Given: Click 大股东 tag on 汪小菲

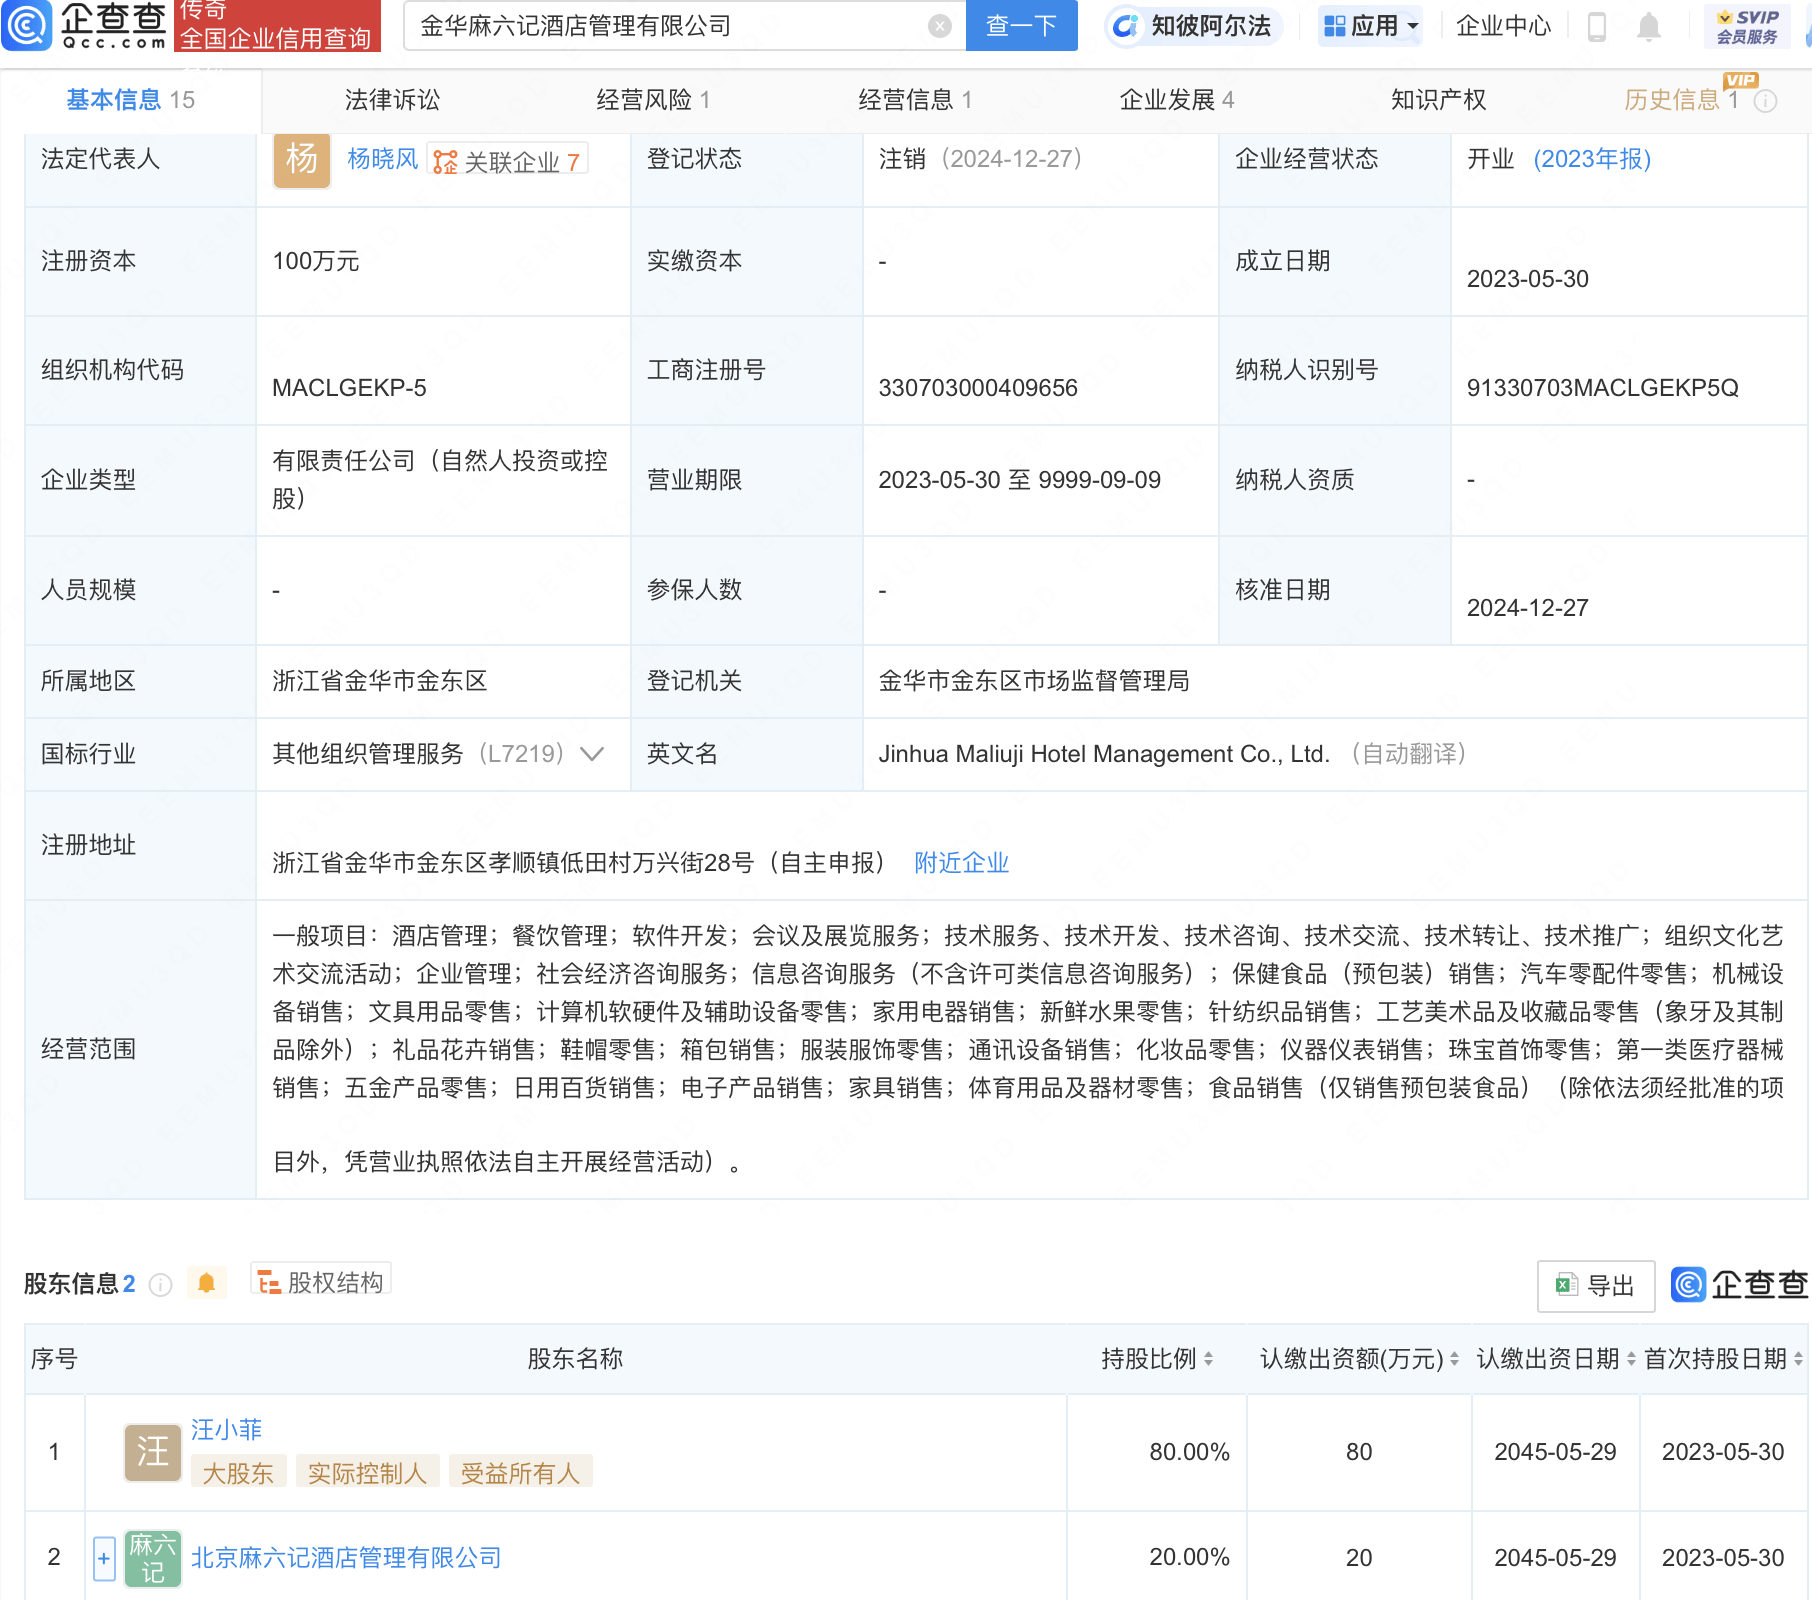Looking at the screenshot, I should click(x=238, y=1473).
